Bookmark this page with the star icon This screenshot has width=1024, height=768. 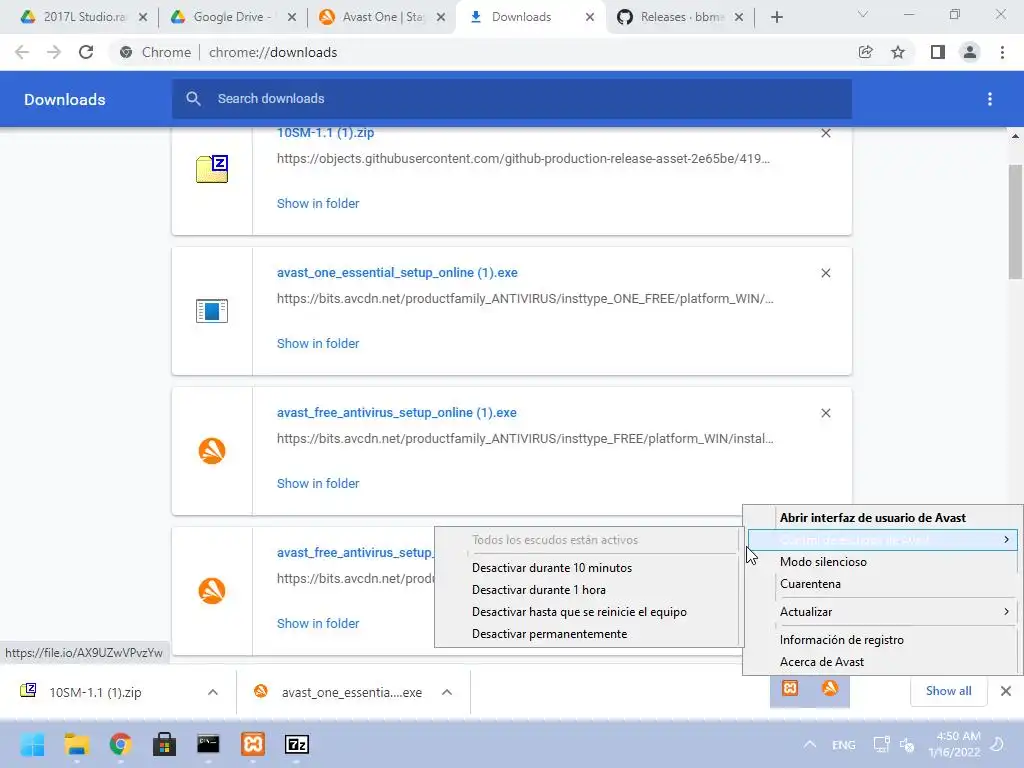898,52
